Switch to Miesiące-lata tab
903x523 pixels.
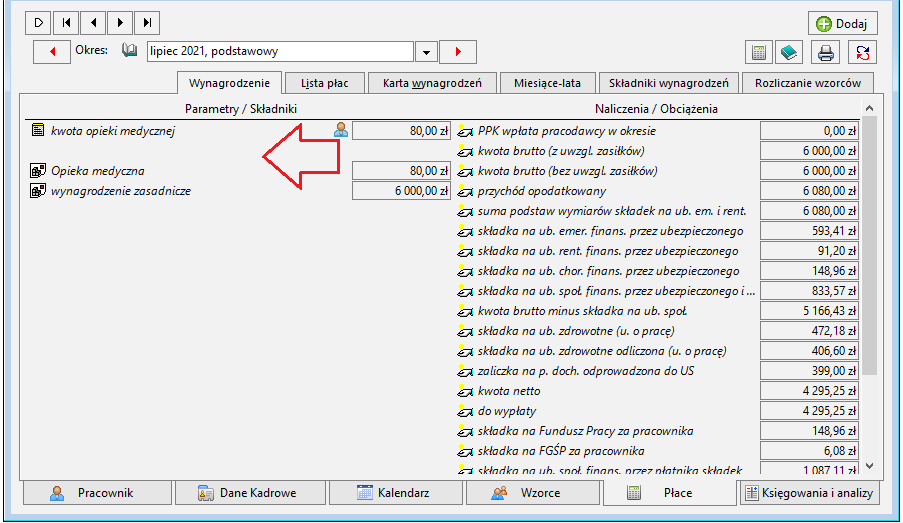547,83
